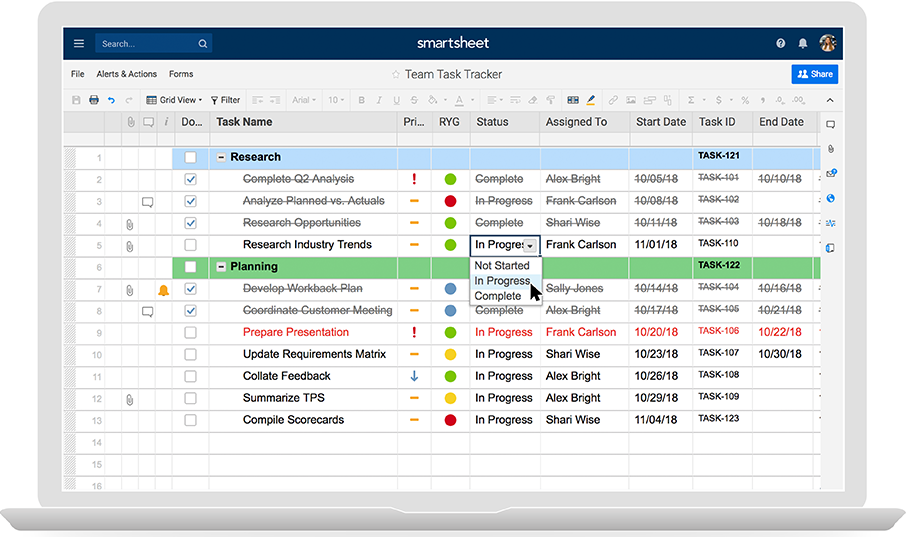
Task: Click the Filter button
Action: click(x=225, y=100)
